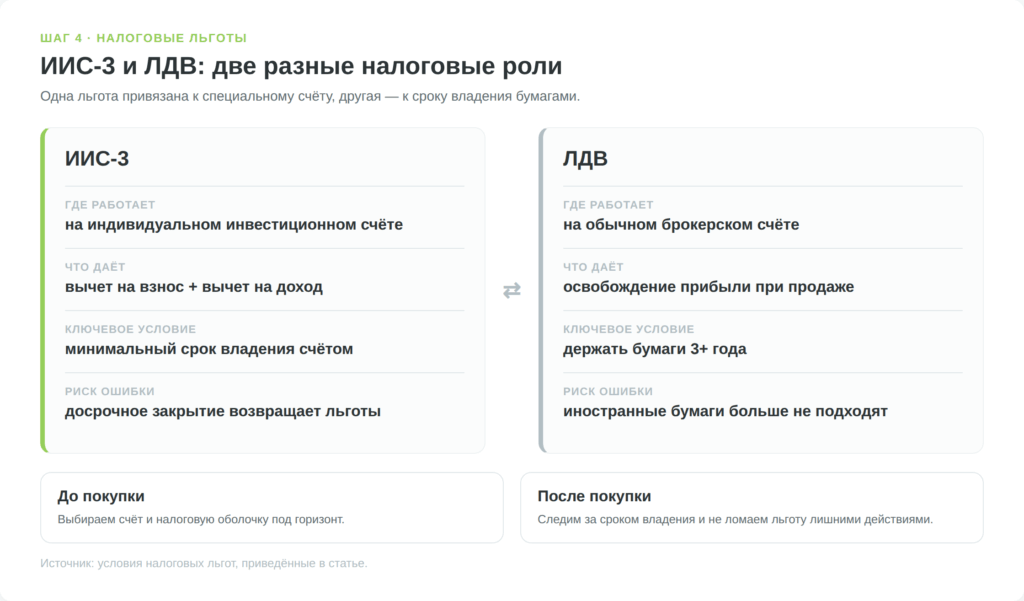The width and height of the screenshot is (1024, 601).
Task: Click 'досрочное закрытие возвращает льготы'
Action: 223,412
